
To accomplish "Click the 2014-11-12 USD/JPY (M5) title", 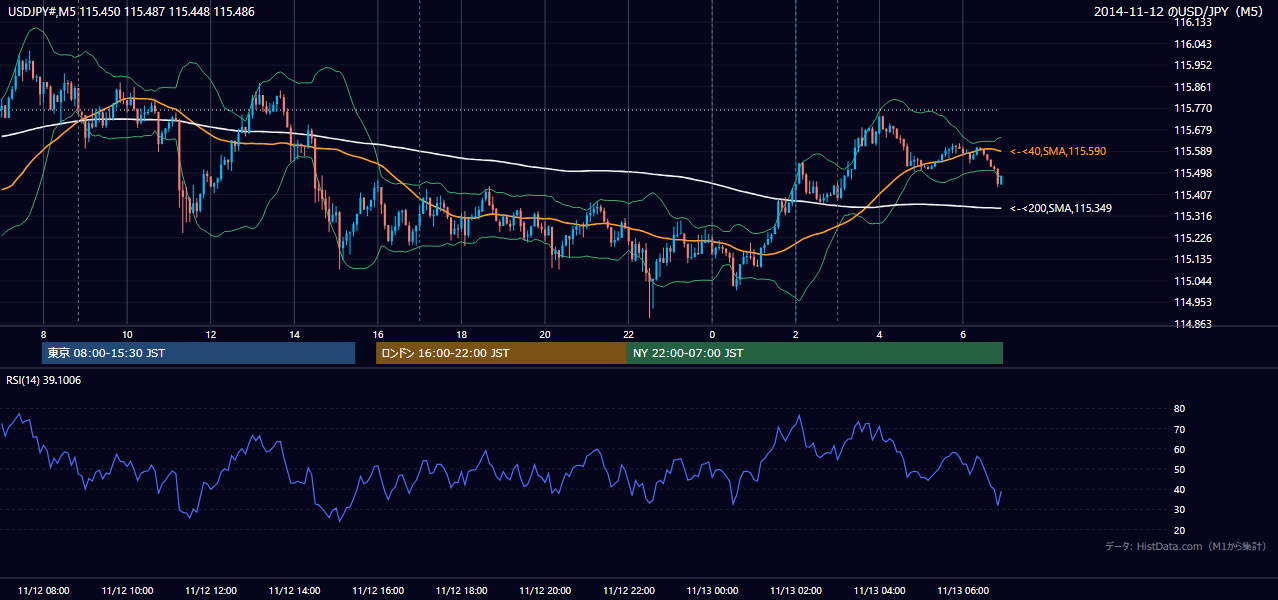I will point(1180,11).
